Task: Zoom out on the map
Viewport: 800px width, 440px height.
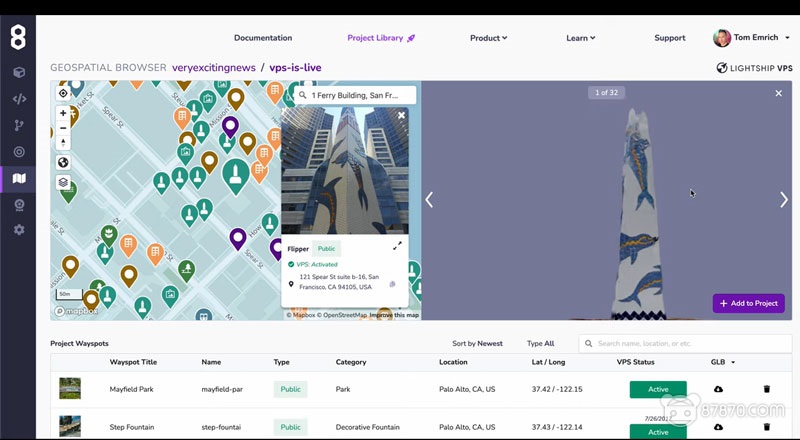Action: pos(63,128)
